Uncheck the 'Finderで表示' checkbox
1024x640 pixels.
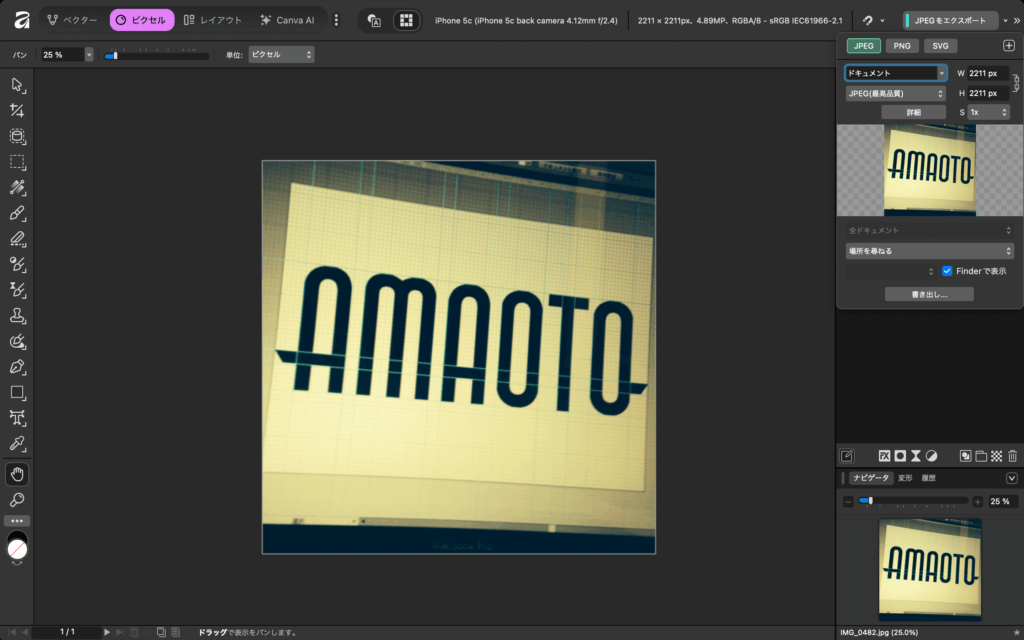point(946,271)
